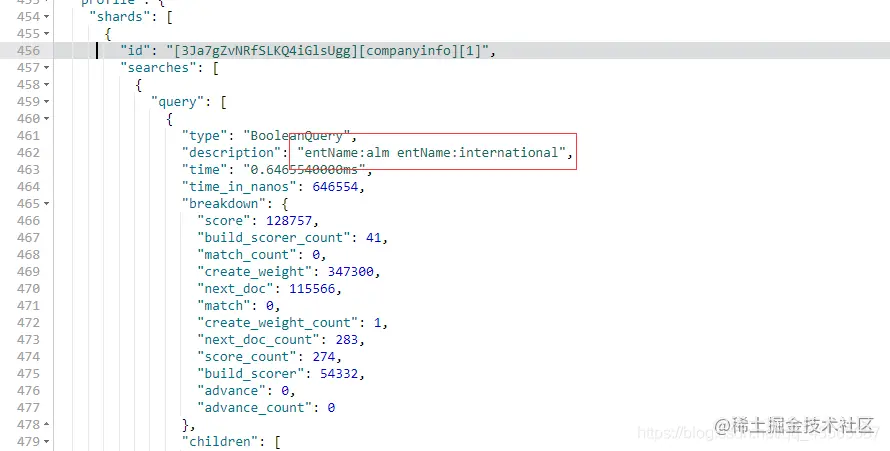Image resolution: width=890 pixels, height=451 pixels.
Task: Click the time_in_nanos value 646554
Action: point(335,187)
